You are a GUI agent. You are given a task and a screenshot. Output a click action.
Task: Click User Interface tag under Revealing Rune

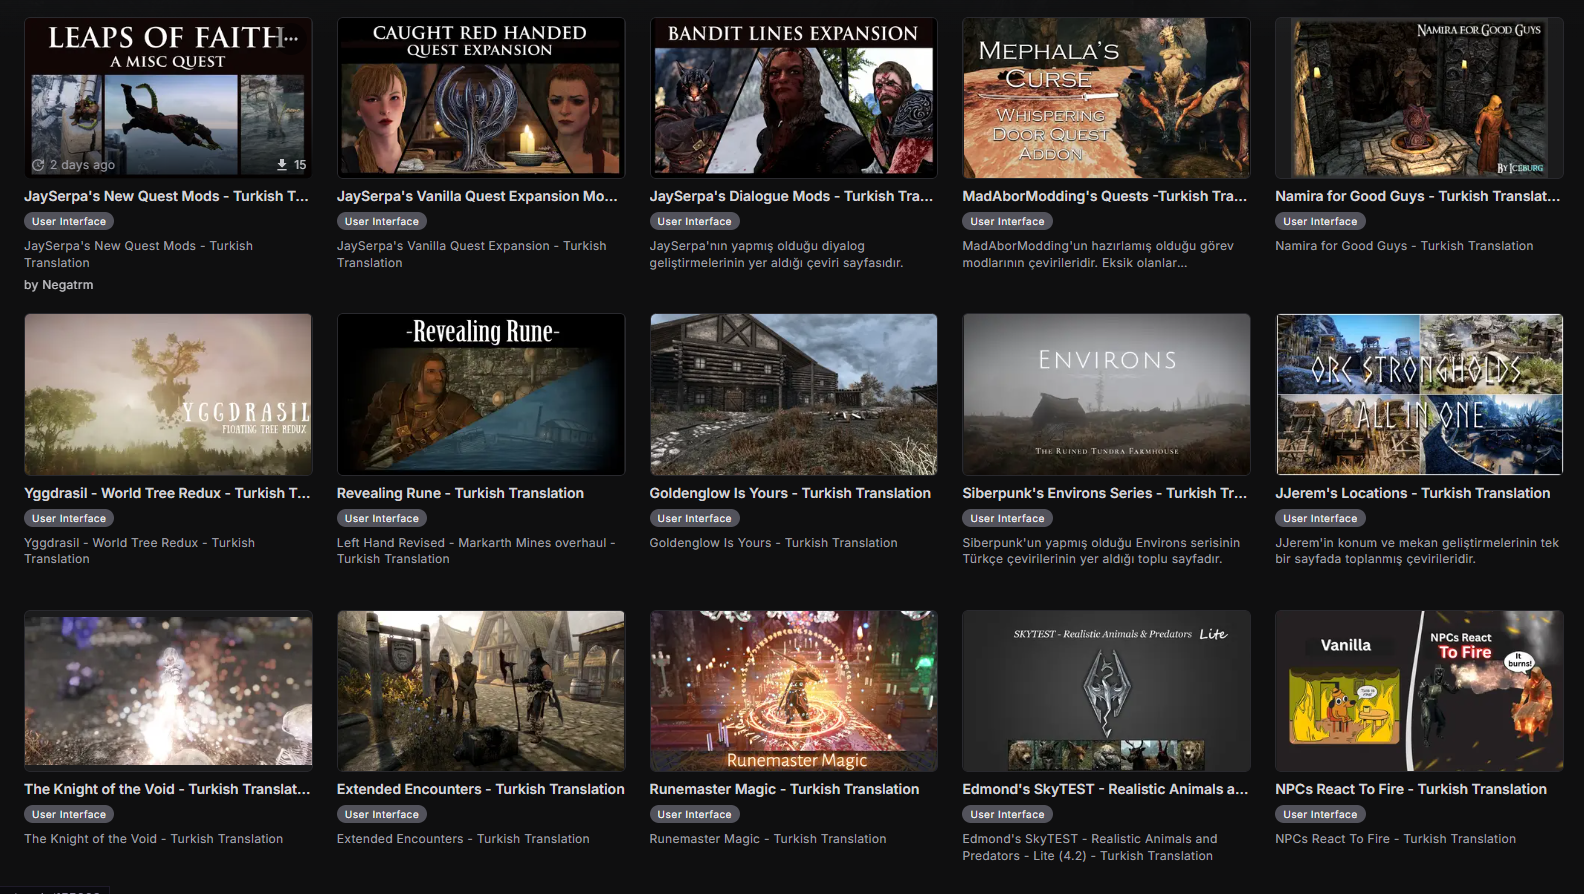[x=382, y=518]
